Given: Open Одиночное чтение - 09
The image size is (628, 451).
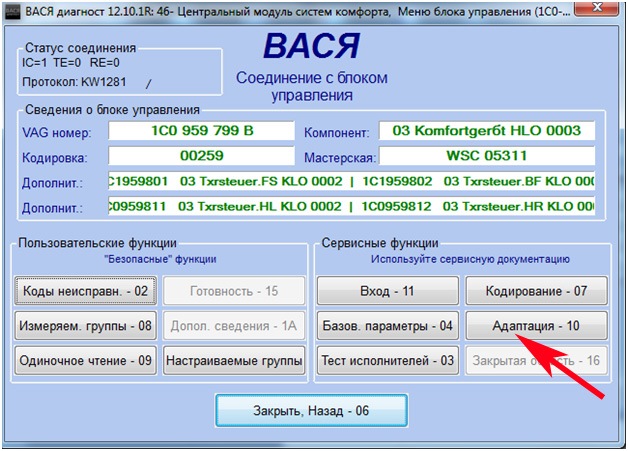Looking at the screenshot, I should click(85, 360).
